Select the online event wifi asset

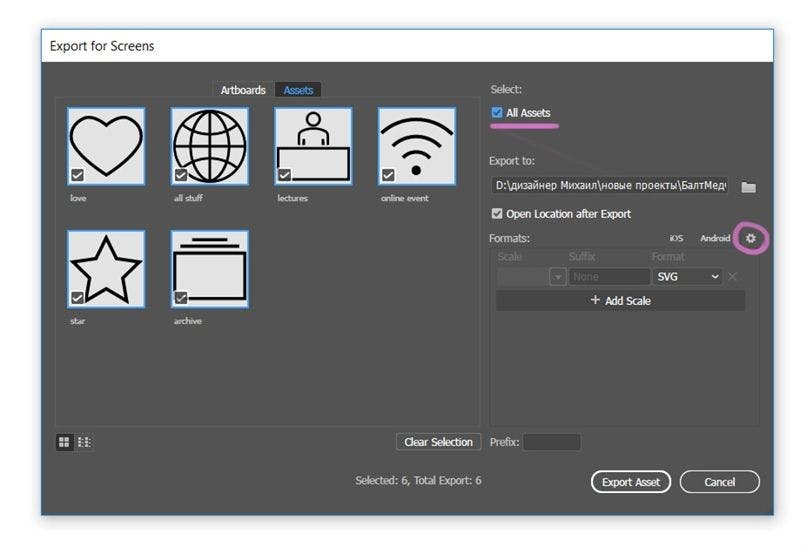pos(416,146)
